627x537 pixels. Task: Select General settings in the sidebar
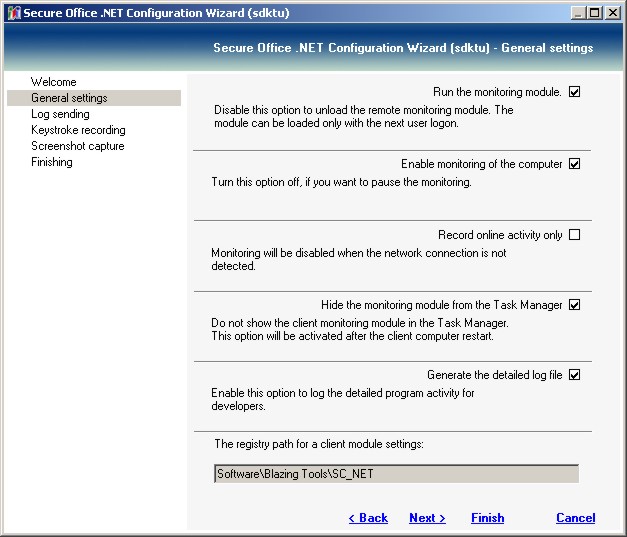tap(69, 98)
